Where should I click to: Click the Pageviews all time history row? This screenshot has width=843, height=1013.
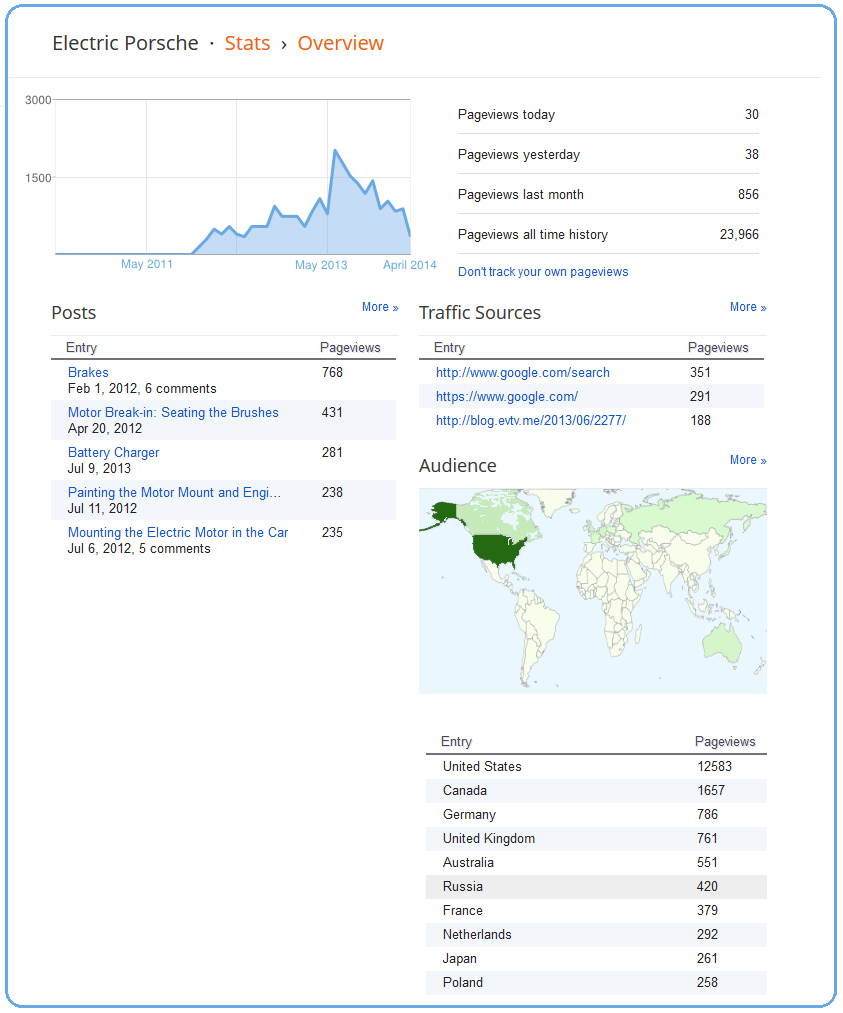(x=608, y=235)
